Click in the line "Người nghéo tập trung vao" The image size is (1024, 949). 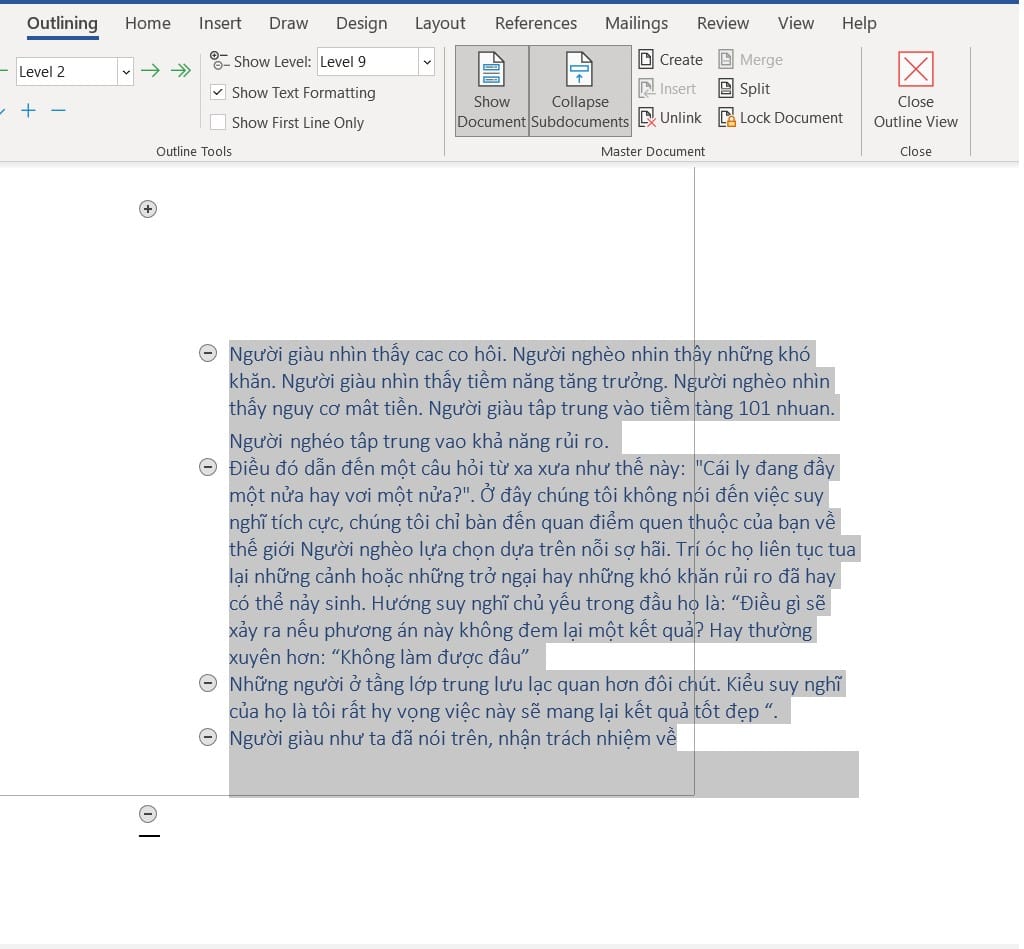(419, 441)
